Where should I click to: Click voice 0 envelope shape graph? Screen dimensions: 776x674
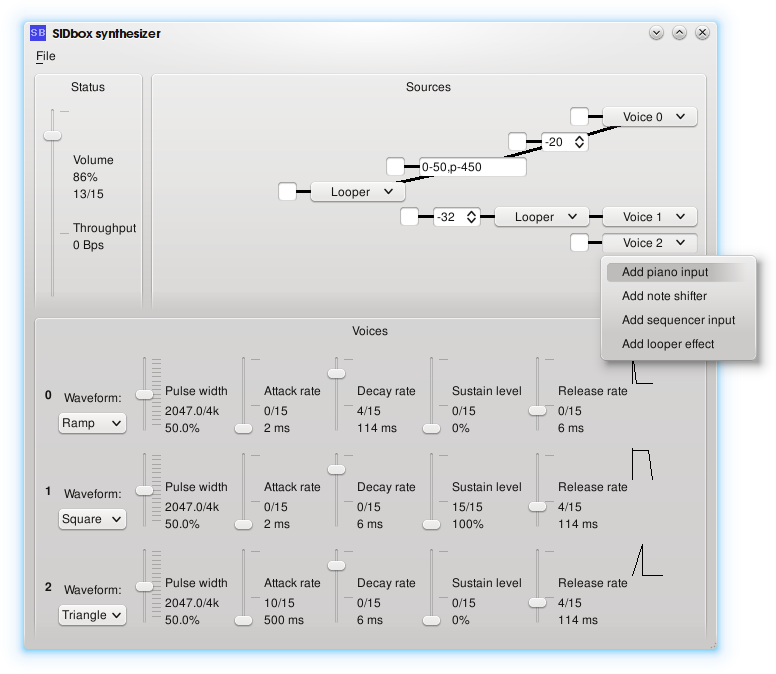coord(642,372)
